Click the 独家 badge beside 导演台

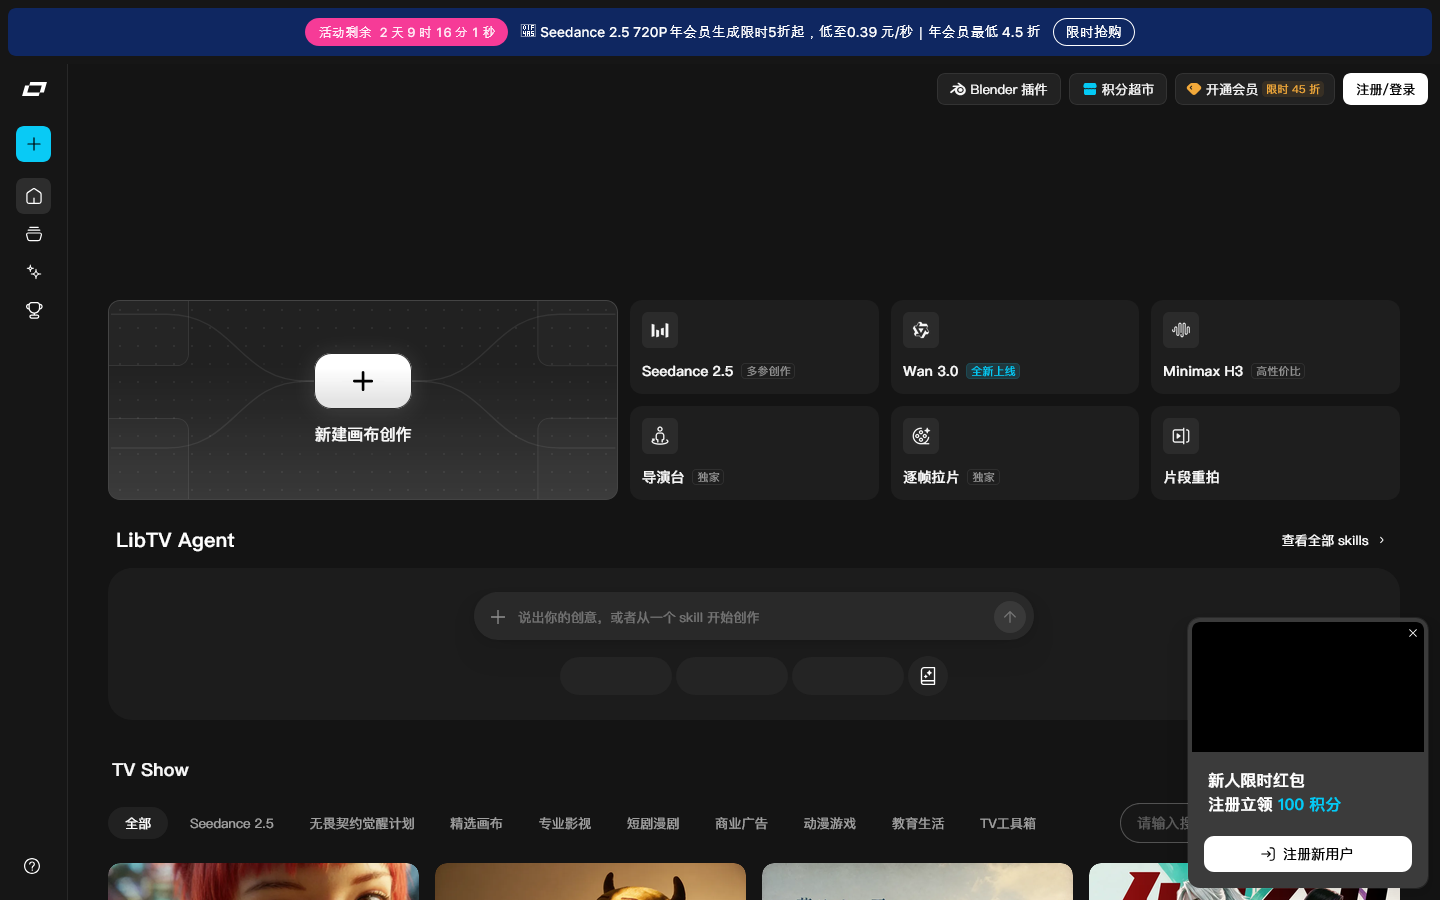[x=709, y=477]
